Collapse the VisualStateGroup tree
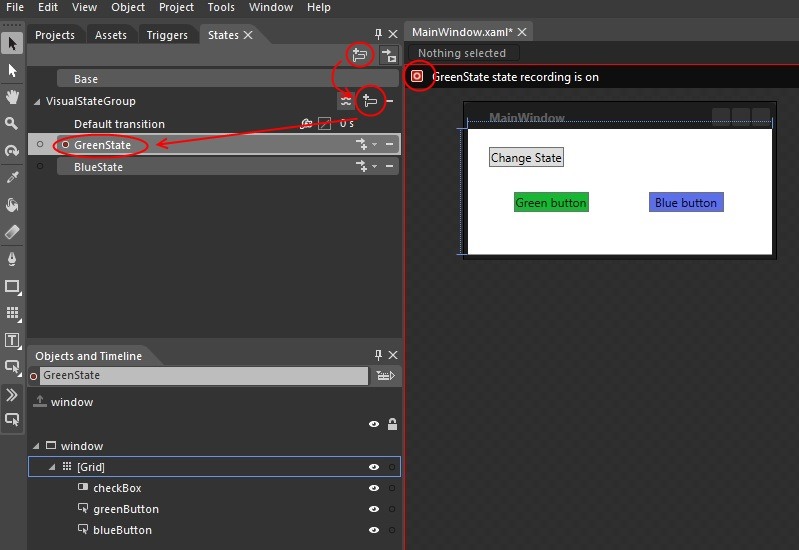 click(x=38, y=101)
